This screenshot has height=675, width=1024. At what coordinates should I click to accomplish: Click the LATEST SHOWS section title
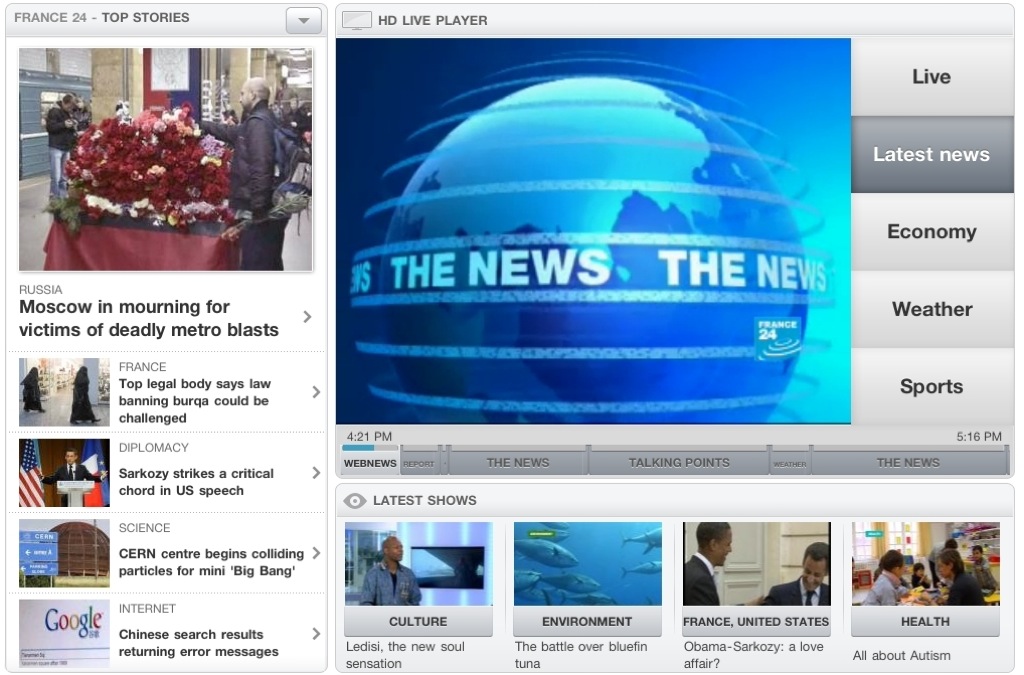tap(424, 501)
